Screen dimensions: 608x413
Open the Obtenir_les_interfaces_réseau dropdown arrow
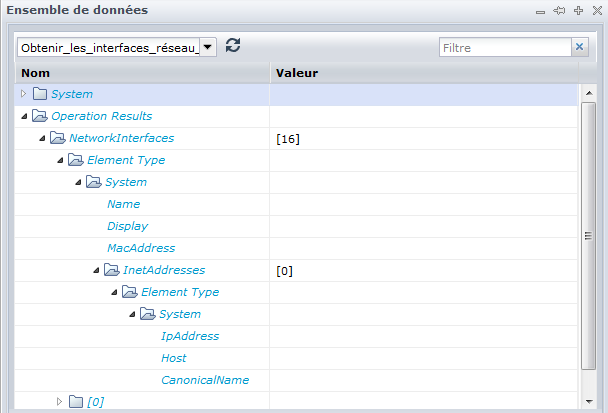click(x=208, y=47)
